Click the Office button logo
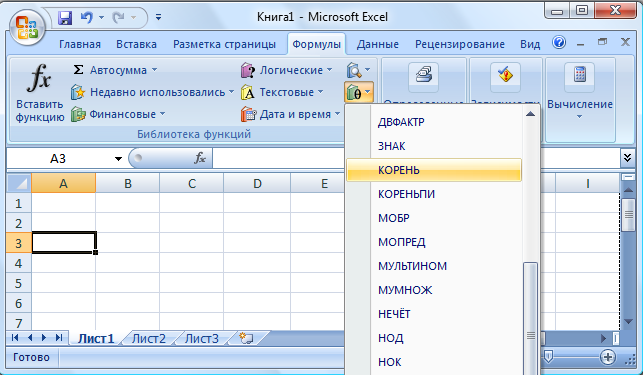 (x=27, y=27)
